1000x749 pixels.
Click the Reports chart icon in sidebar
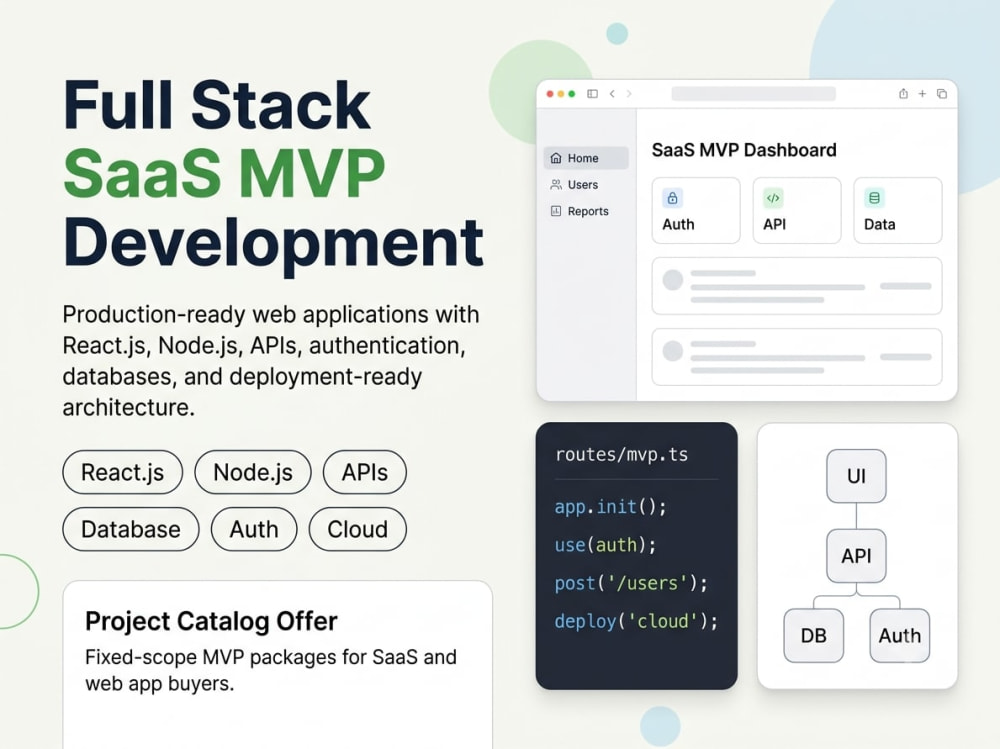(556, 211)
